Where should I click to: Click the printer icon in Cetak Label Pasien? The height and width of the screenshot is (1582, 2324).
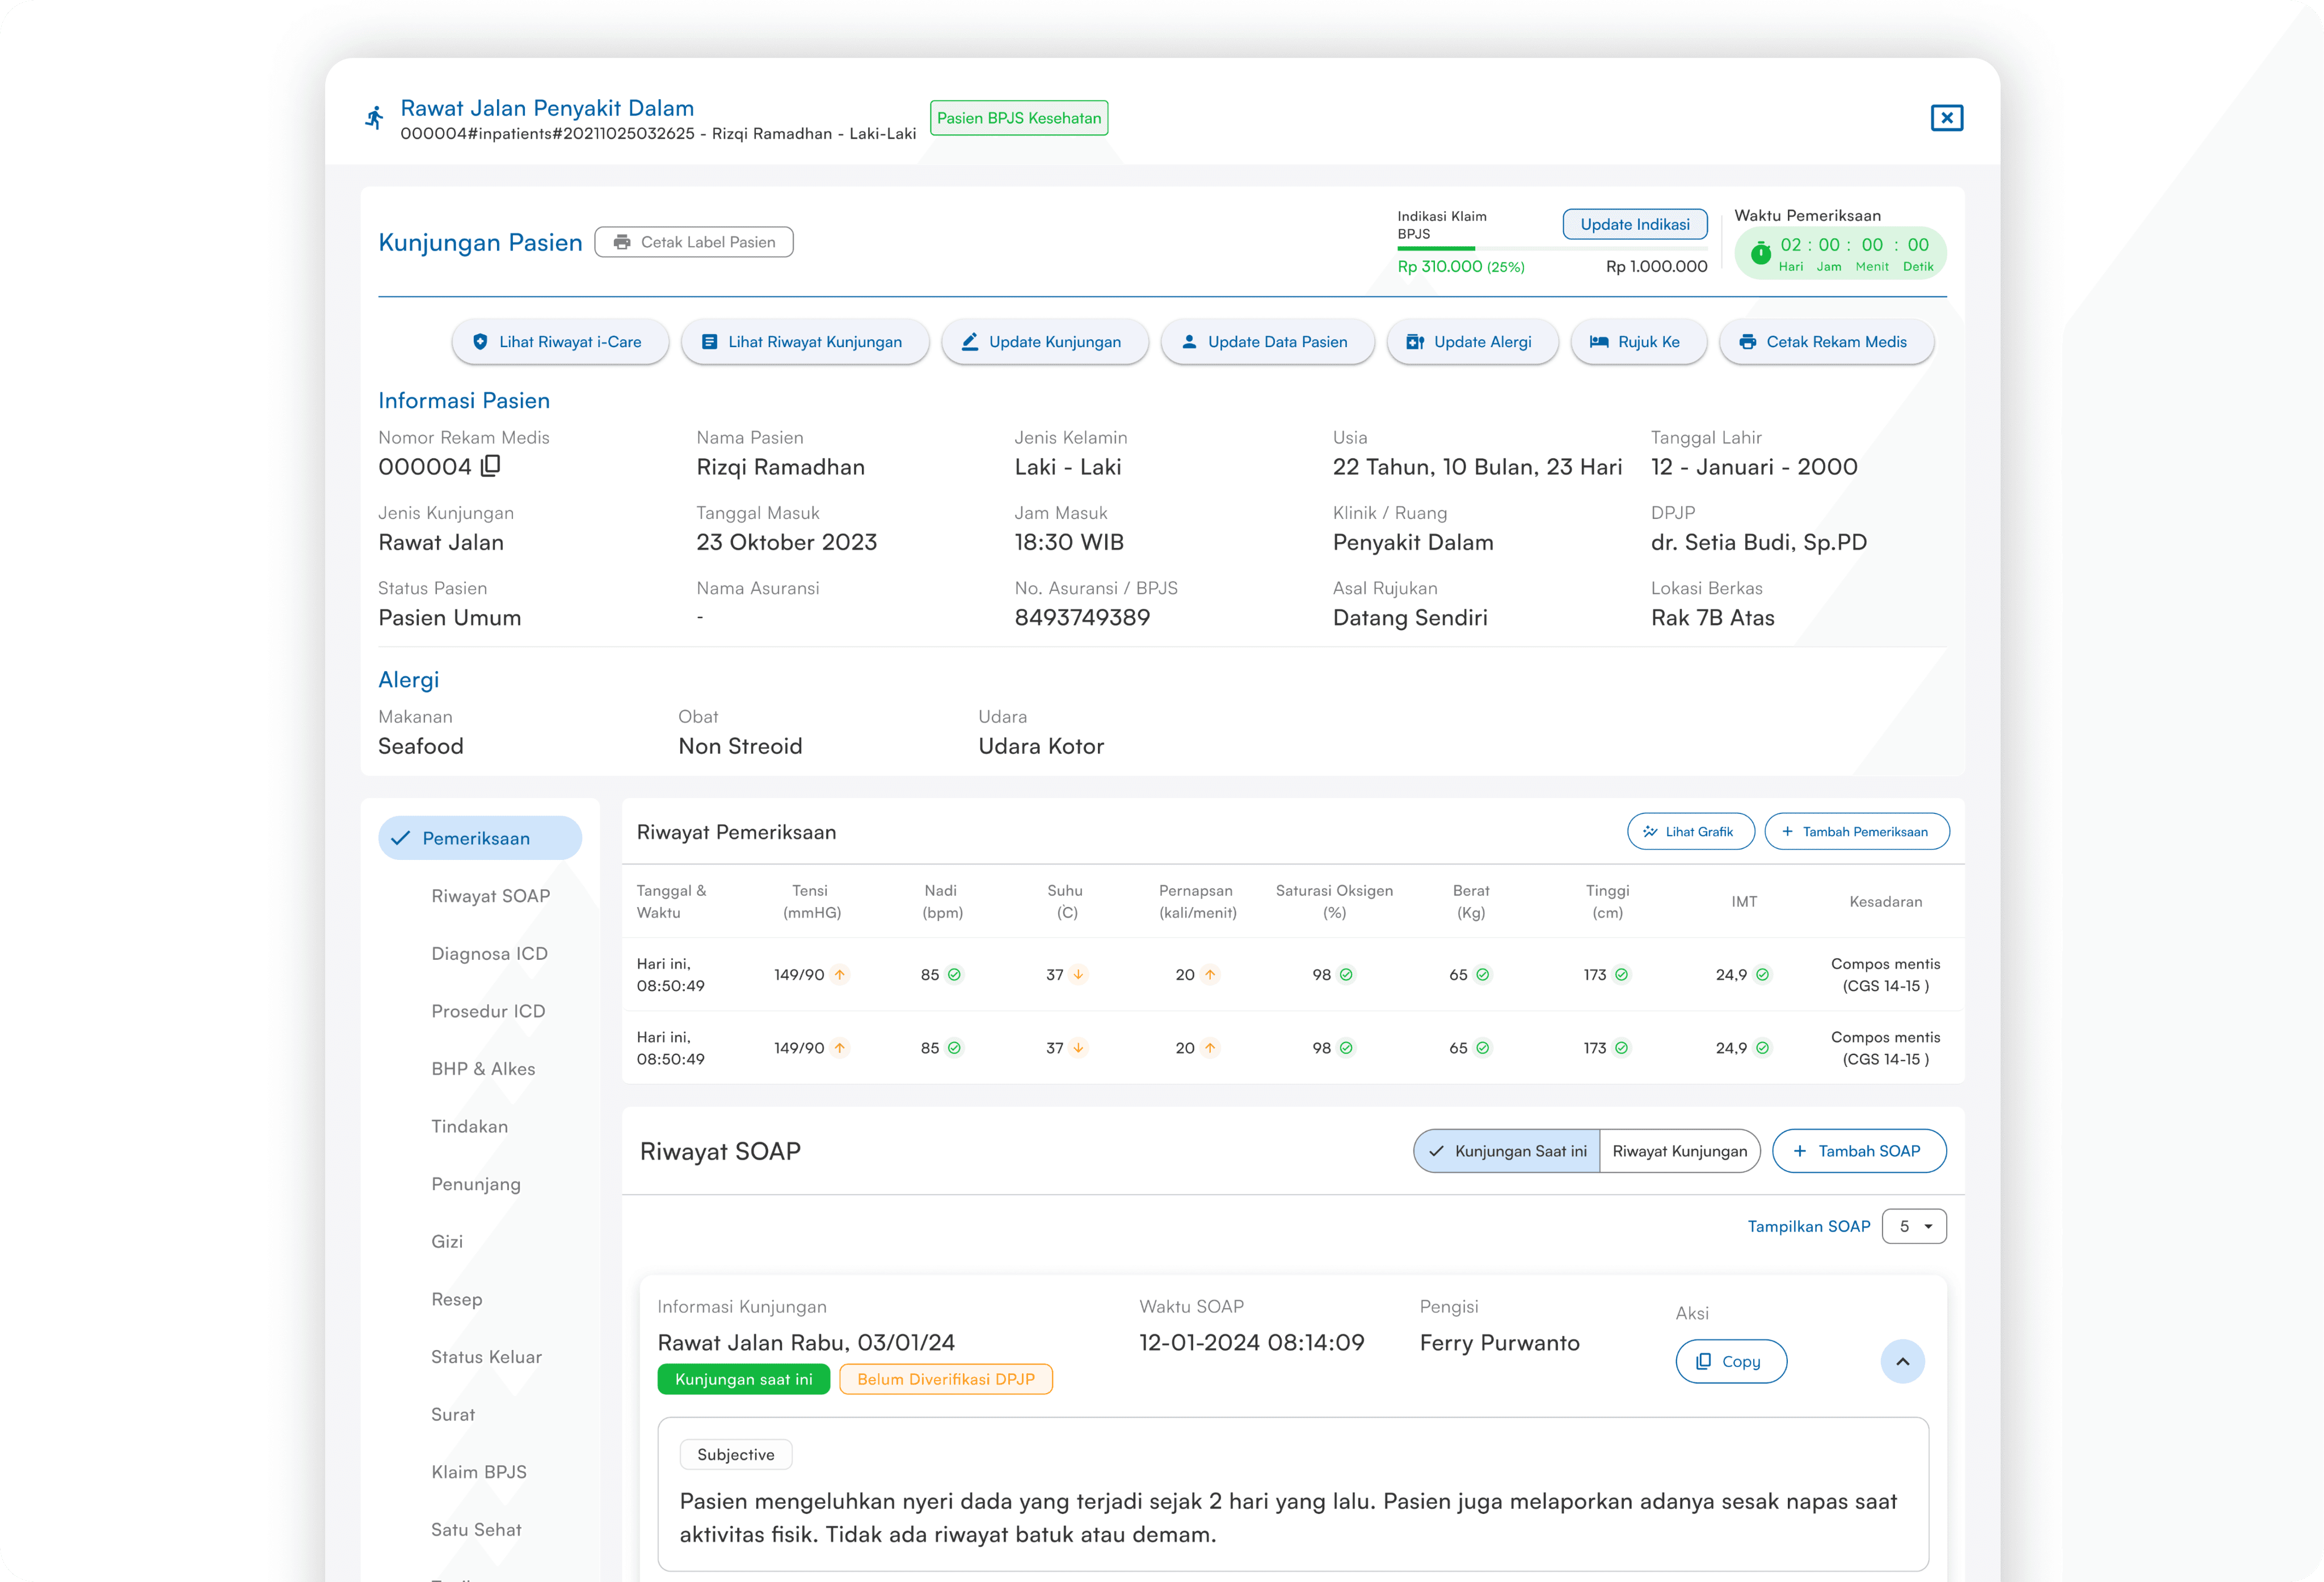(x=622, y=242)
